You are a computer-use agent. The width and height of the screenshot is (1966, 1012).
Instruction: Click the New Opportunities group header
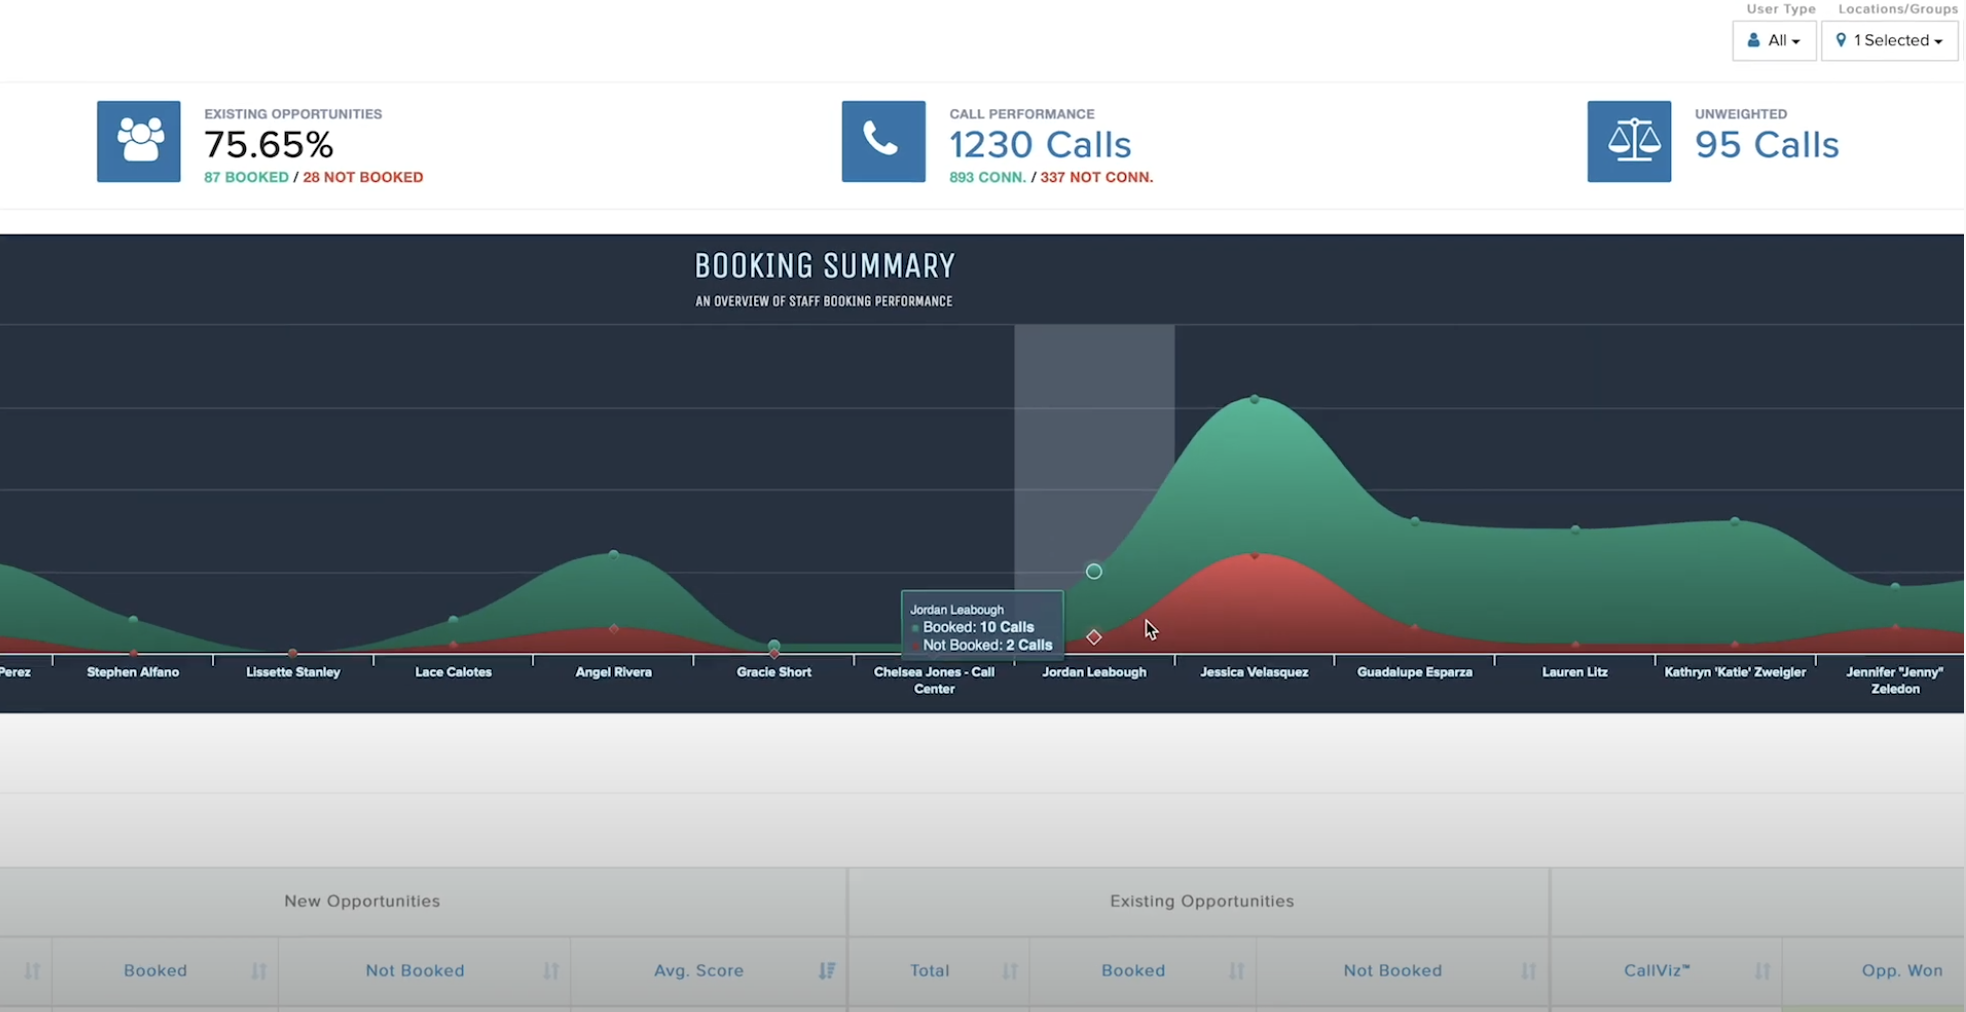[x=362, y=901]
